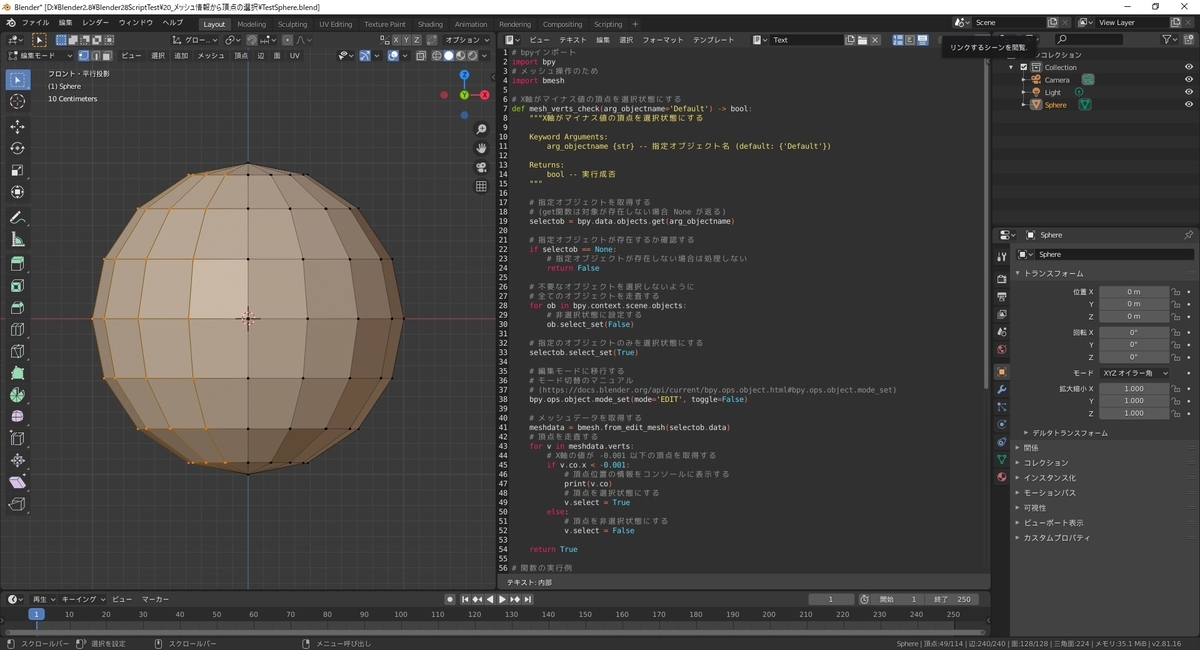Image resolution: width=1200 pixels, height=650 pixels.
Task: Uncheck the Collection checkbox in outliner
Action: tap(1024, 67)
